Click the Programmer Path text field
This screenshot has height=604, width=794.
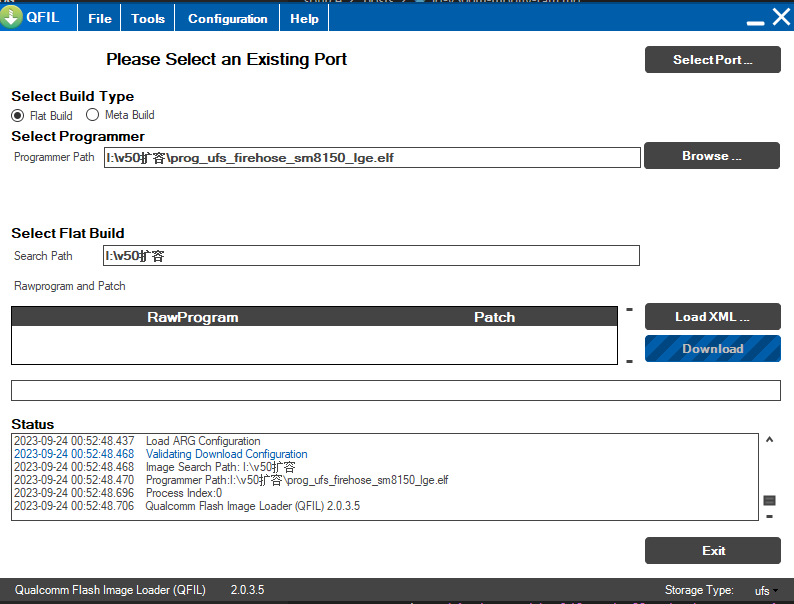[x=372, y=158]
